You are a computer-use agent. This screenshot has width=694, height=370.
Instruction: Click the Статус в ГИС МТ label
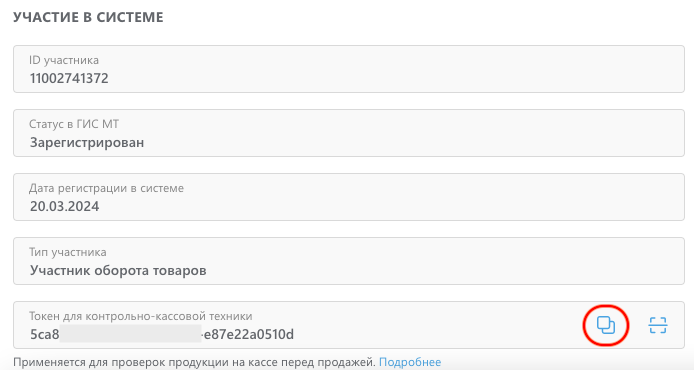coord(74,124)
